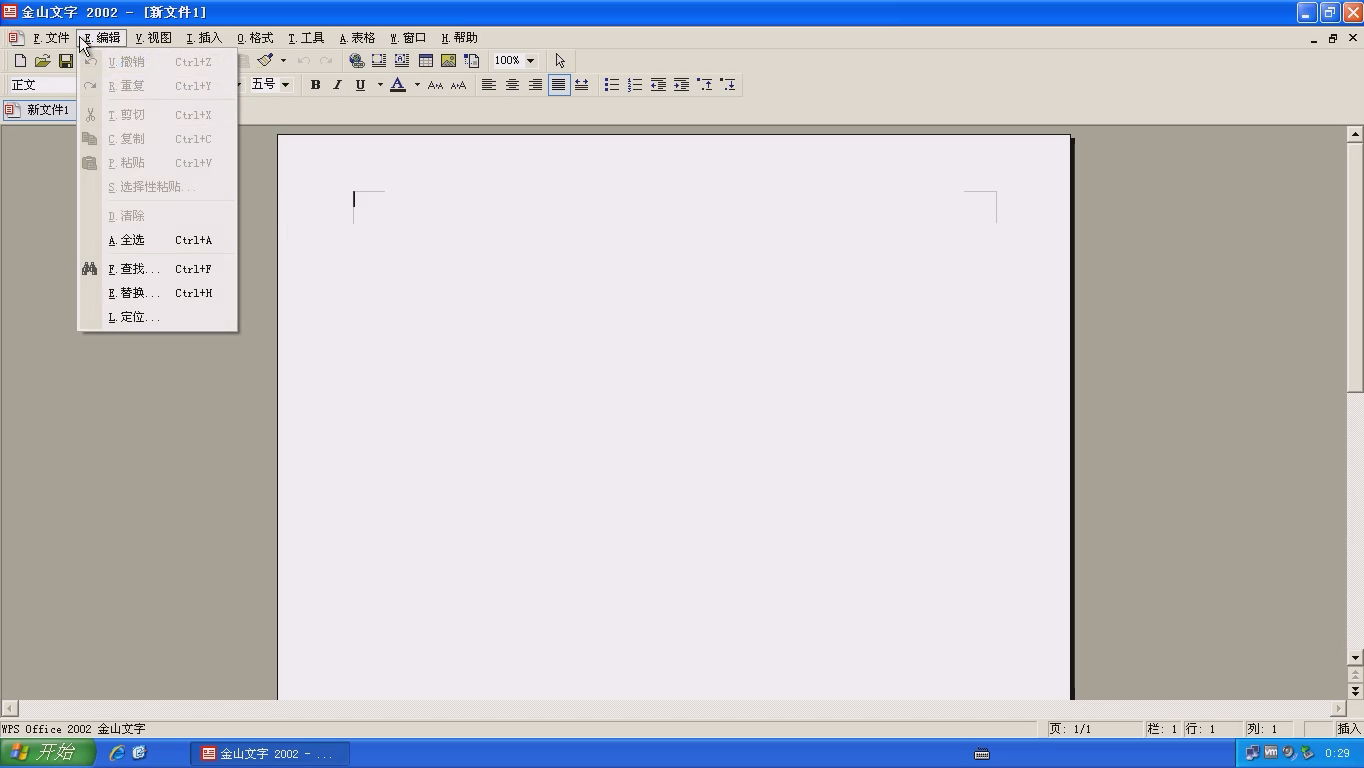The height and width of the screenshot is (768, 1364).
Task: Toggle justified alignment
Action: click(558, 85)
